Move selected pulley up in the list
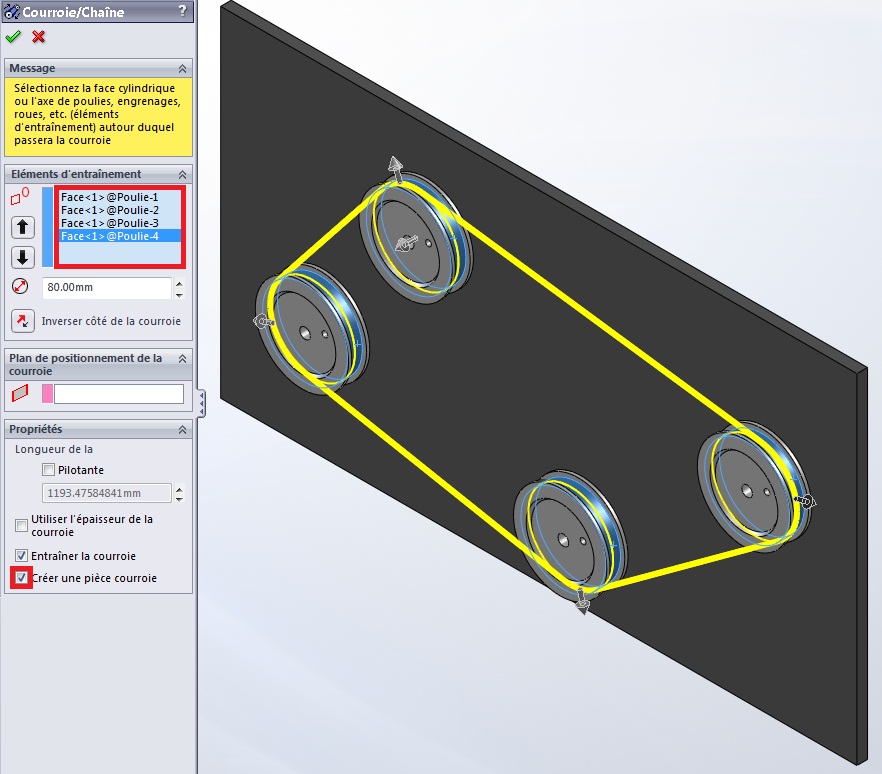Image resolution: width=882 pixels, height=774 pixels. coord(22,226)
